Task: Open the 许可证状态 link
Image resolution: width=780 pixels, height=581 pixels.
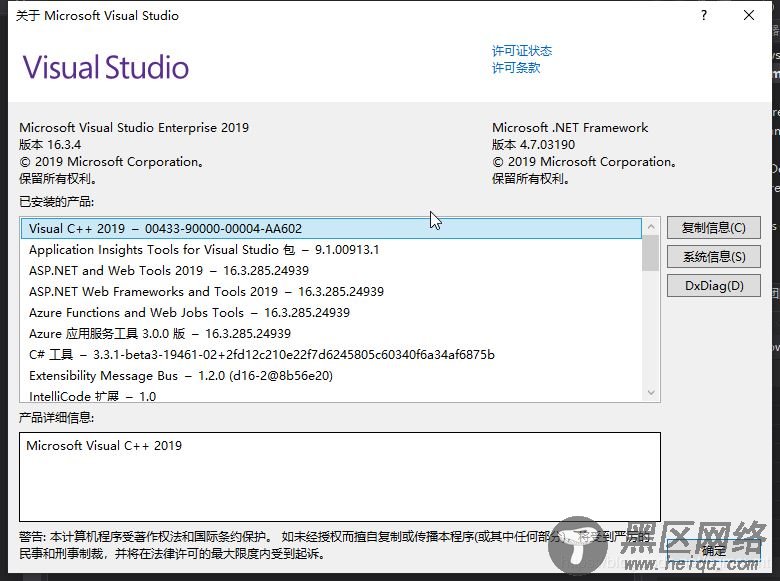Action: pos(522,51)
